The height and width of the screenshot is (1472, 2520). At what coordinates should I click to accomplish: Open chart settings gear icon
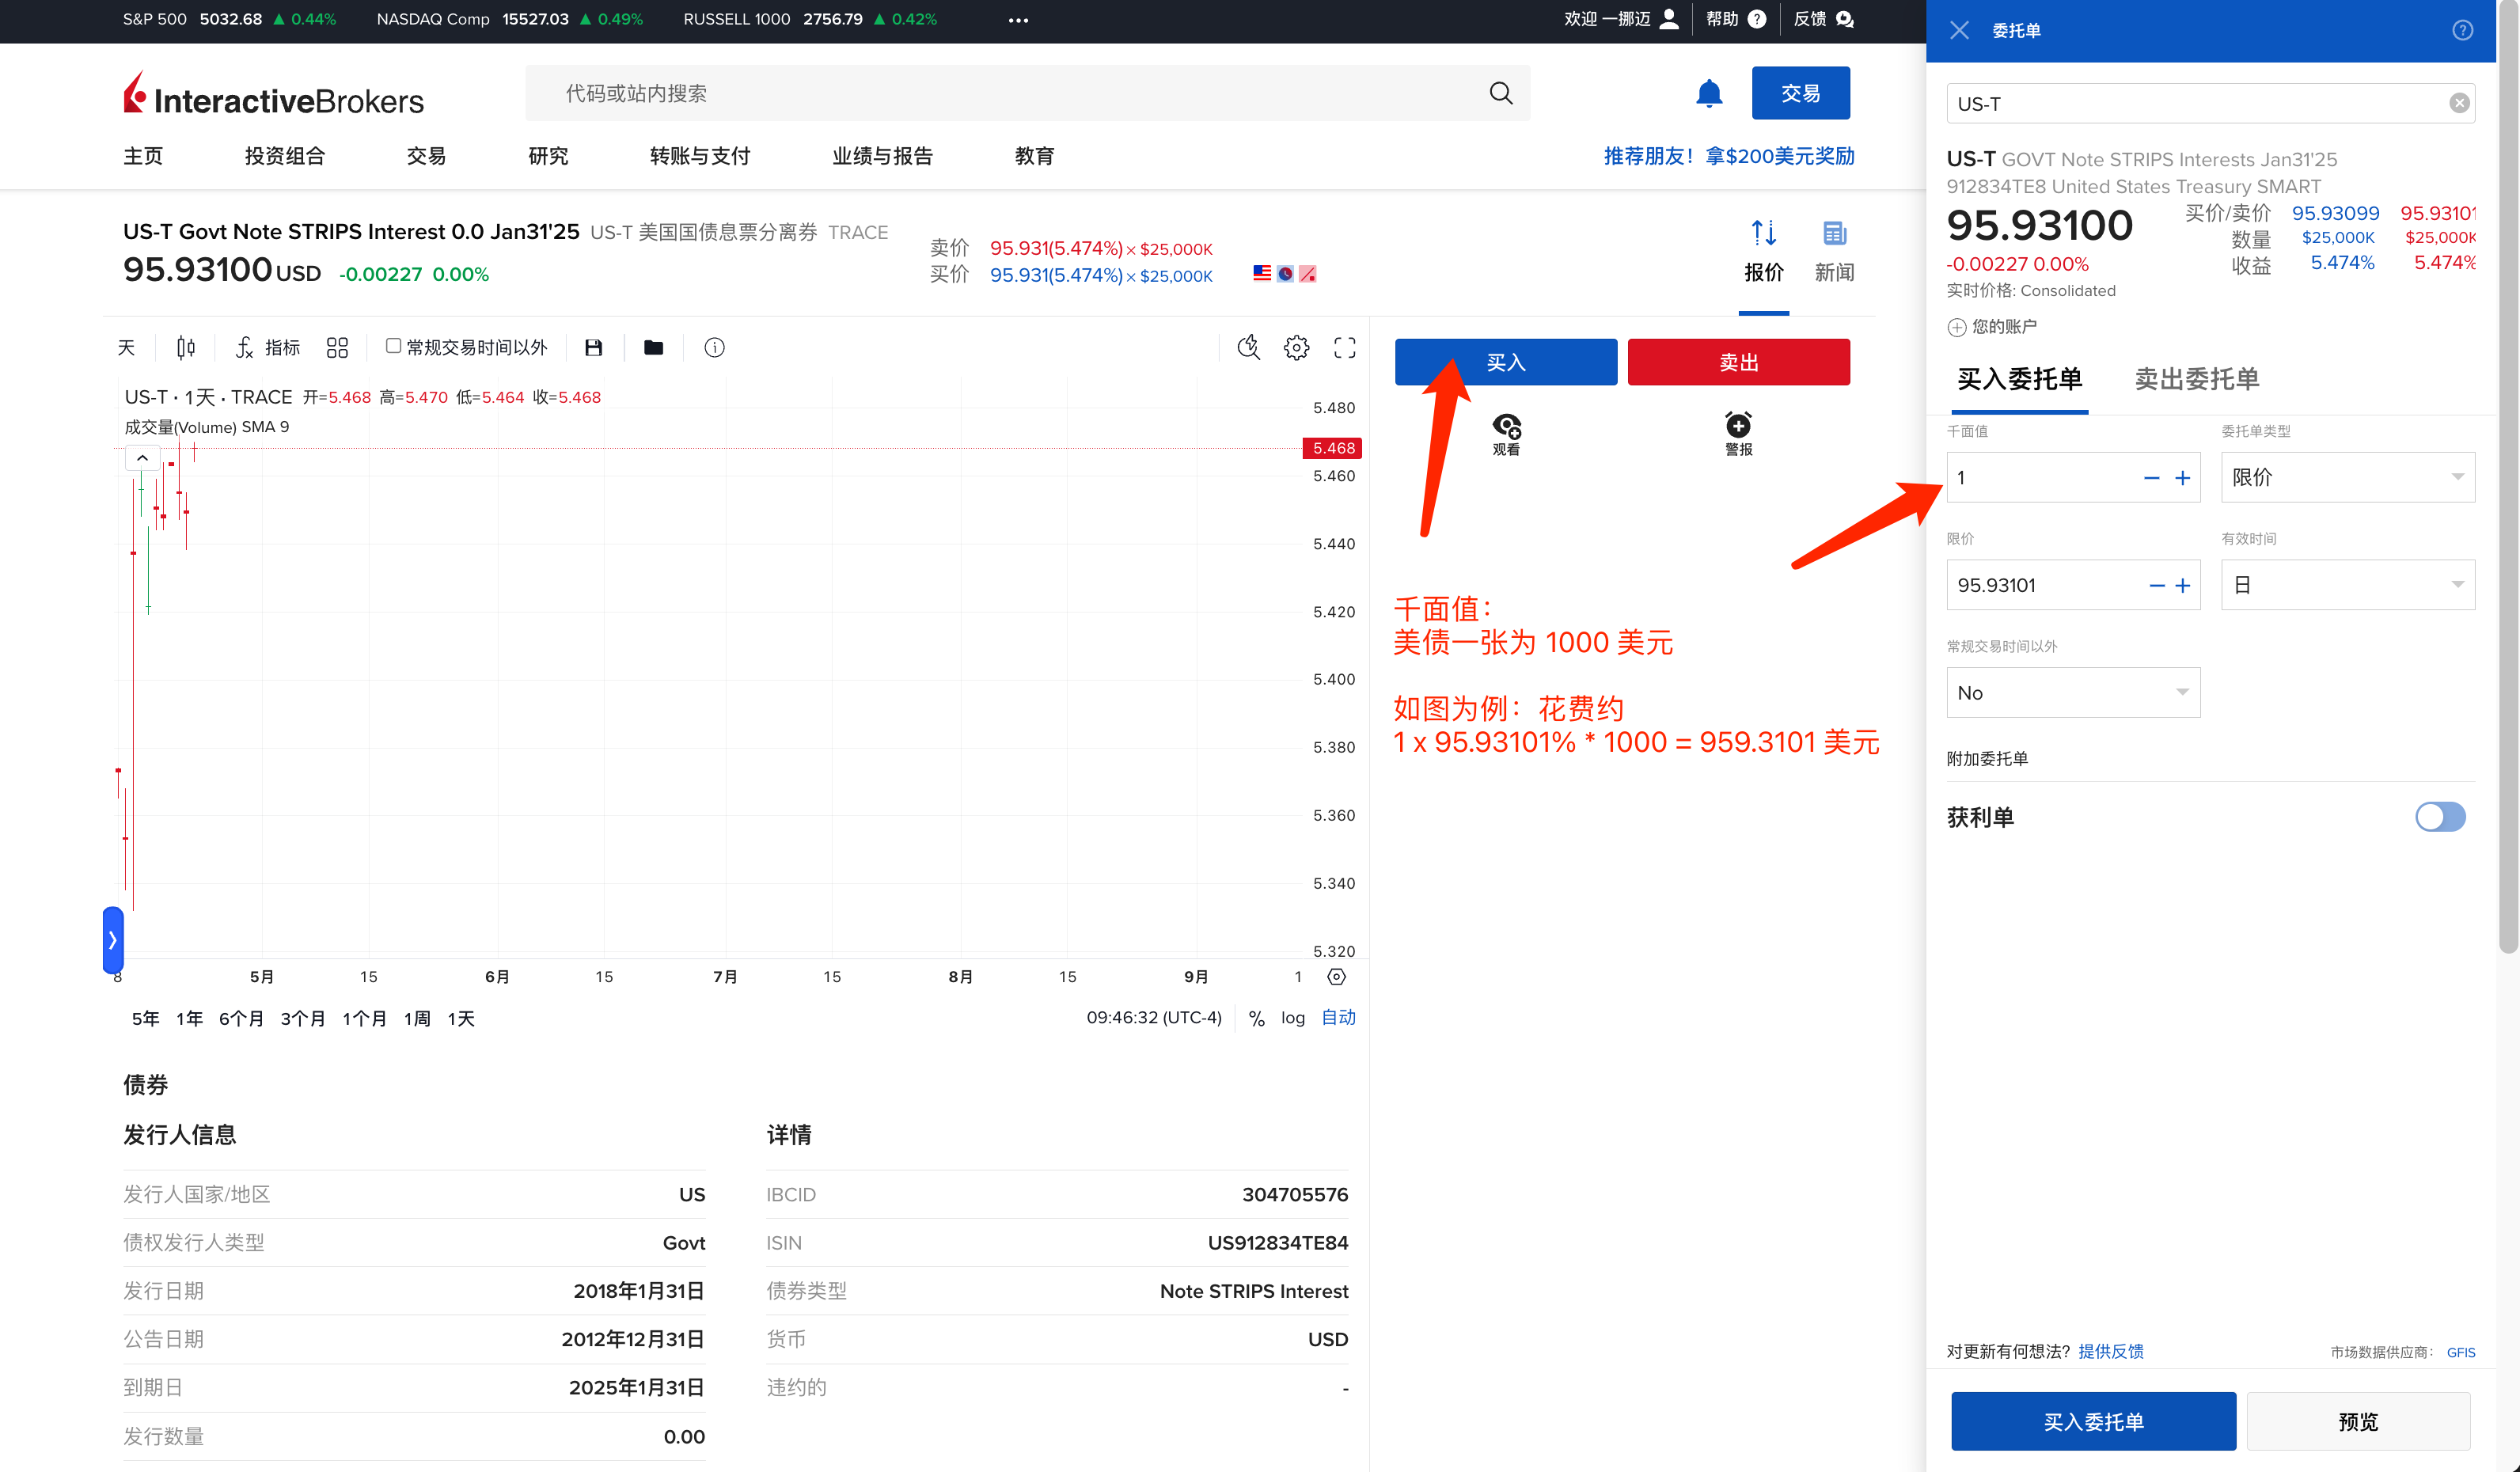tap(1296, 347)
